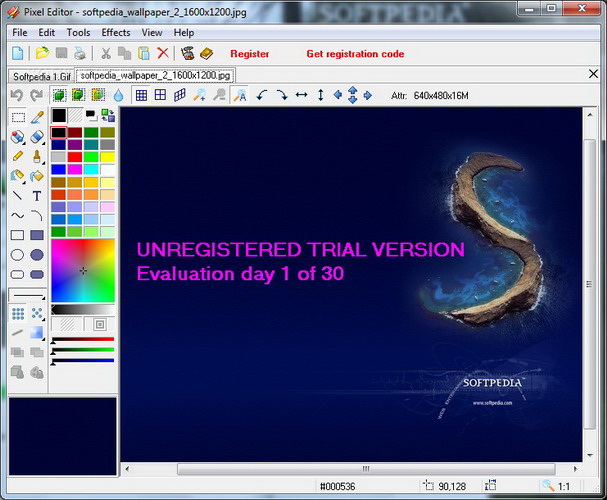Create a new image with the blank page icon
The width and height of the screenshot is (607, 500).
pyautogui.click(x=17, y=53)
